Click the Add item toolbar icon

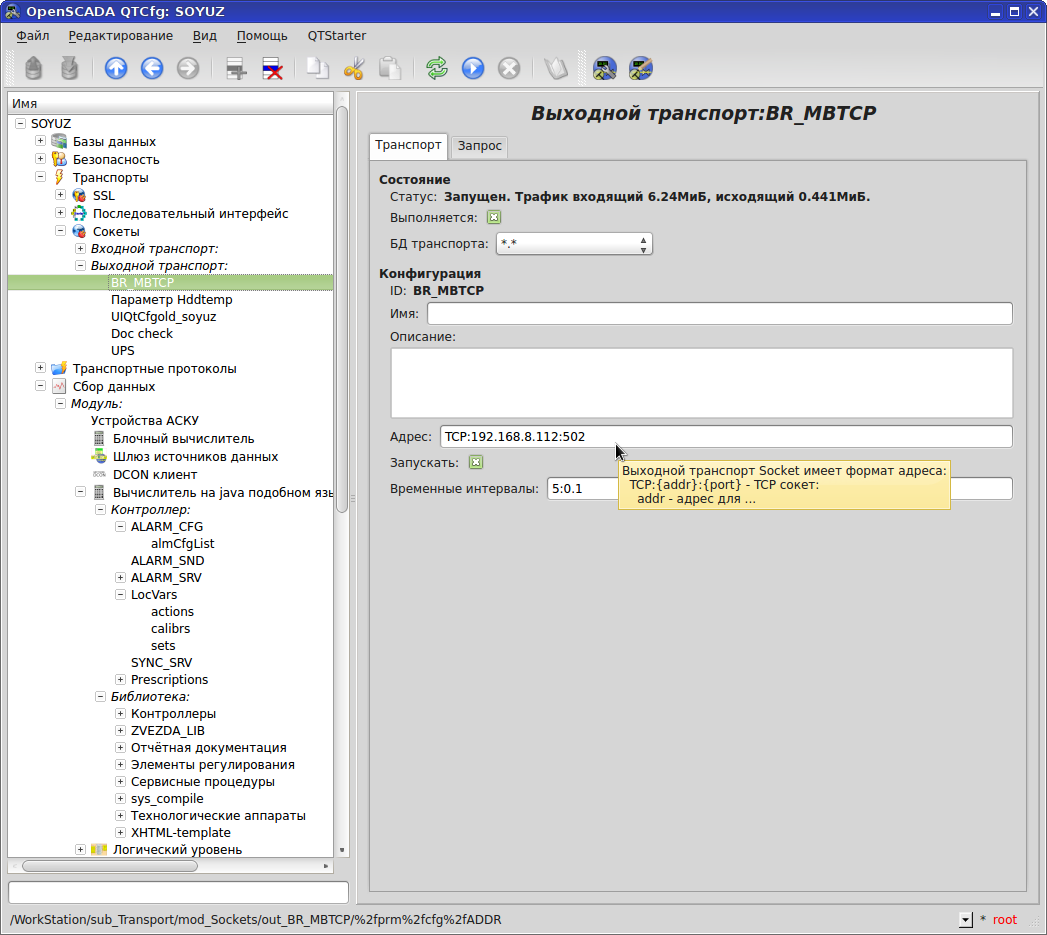pos(236,68)
